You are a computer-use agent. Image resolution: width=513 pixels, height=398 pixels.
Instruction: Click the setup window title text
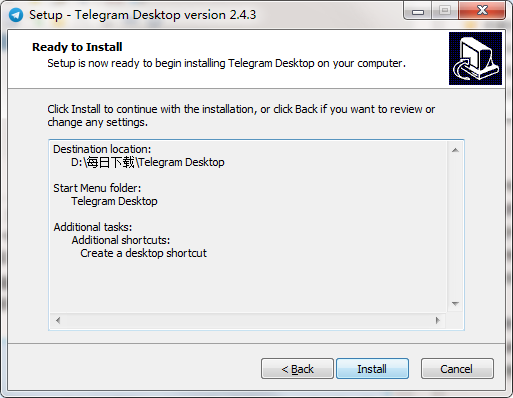point(143,15)
